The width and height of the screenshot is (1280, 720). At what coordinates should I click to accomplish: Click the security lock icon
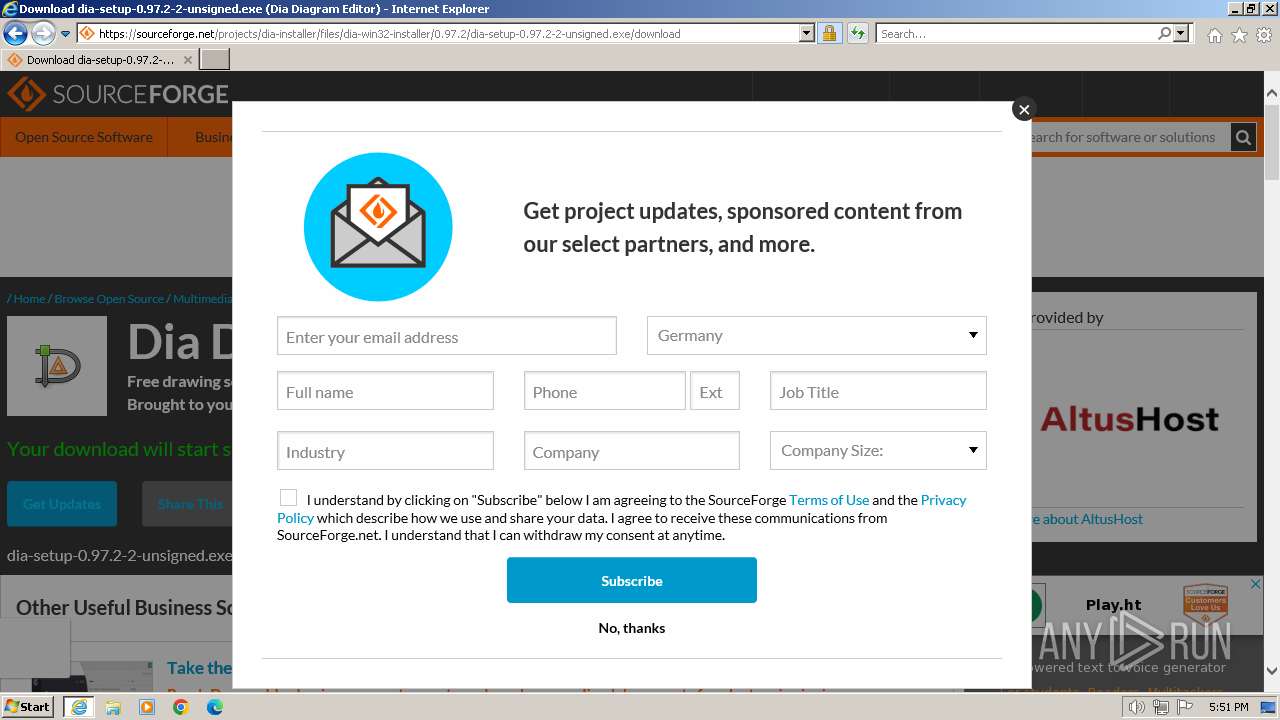[x=829, y=34]
